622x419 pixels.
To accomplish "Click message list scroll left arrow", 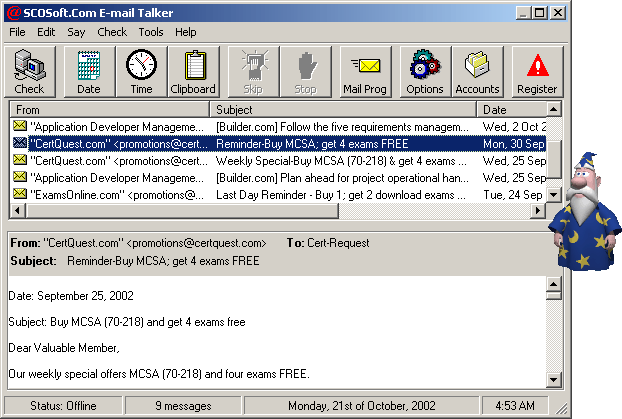I will click(17, 210).
